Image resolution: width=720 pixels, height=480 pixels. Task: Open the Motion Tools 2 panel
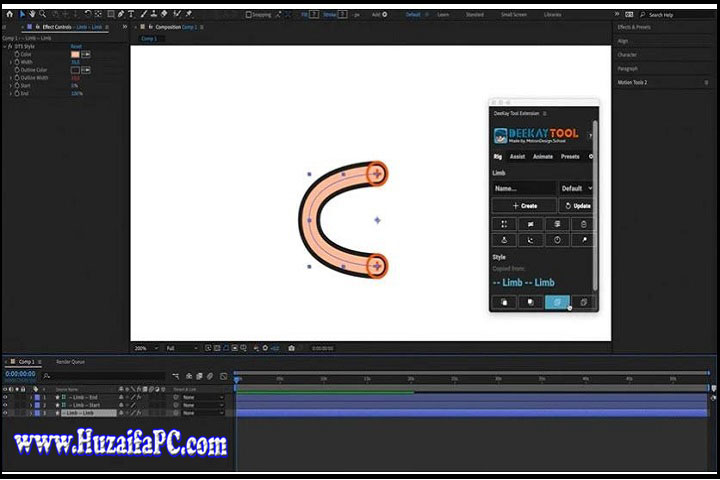[632, 82]
